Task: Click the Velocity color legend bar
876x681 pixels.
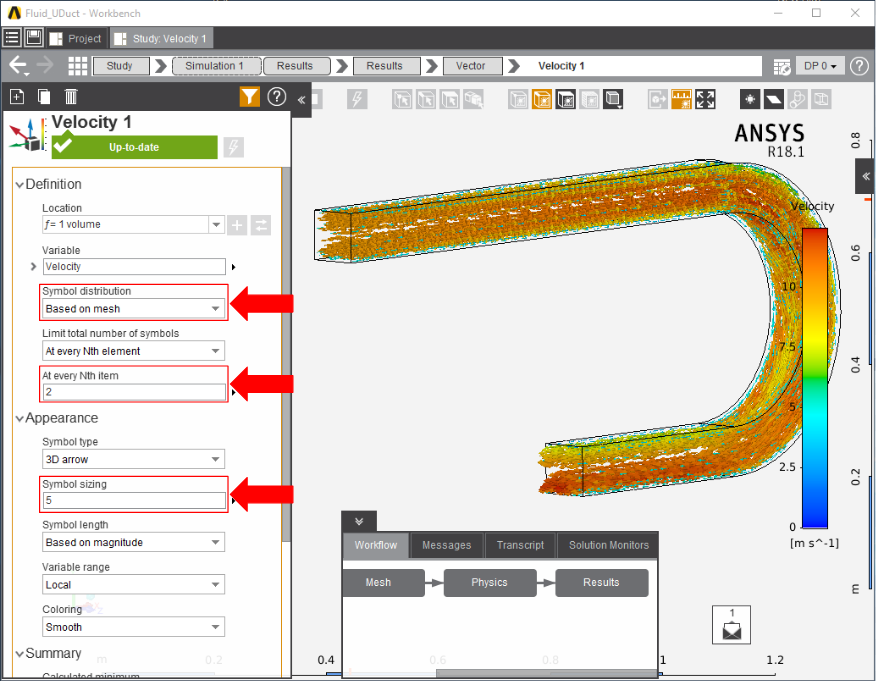Action: click(815, 378)
